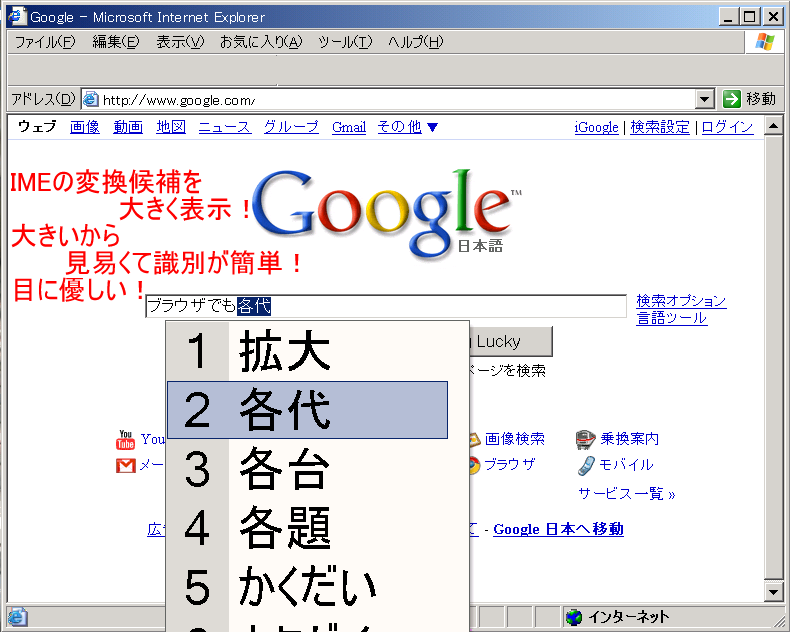Click the 画像検索 link

coord(514,439)
